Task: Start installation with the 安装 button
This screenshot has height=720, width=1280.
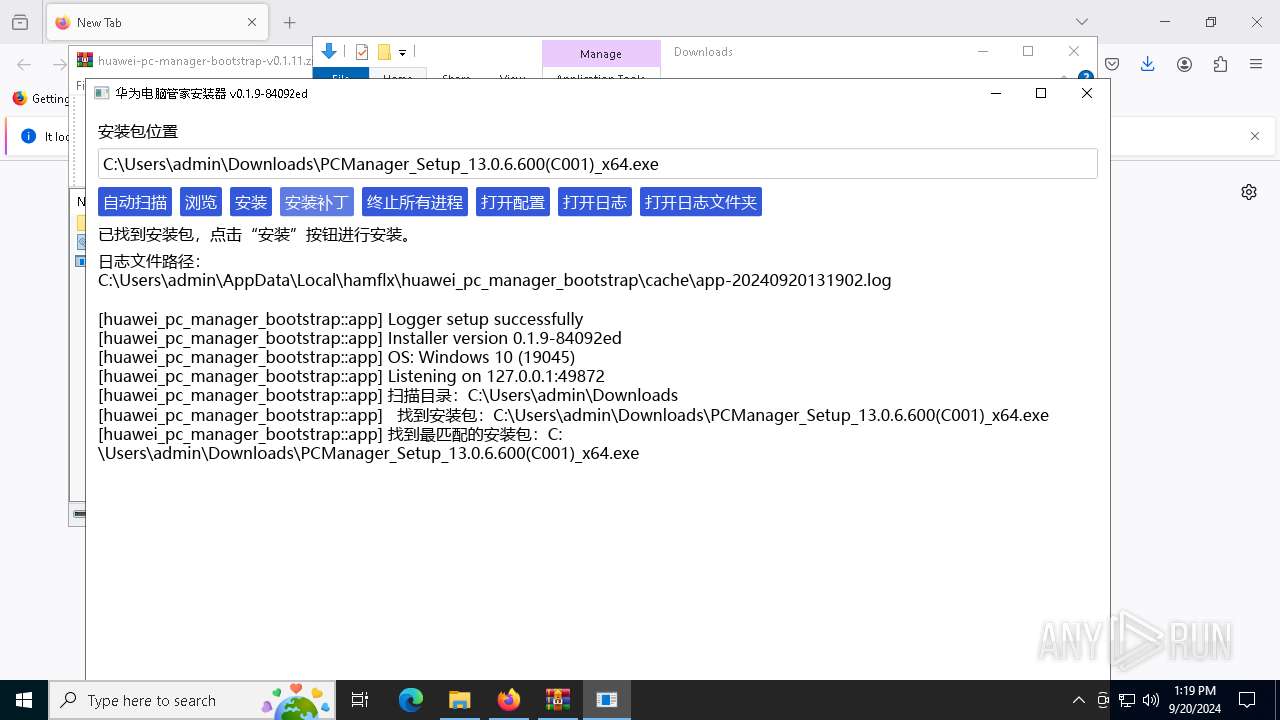Action: click(251, 202)
